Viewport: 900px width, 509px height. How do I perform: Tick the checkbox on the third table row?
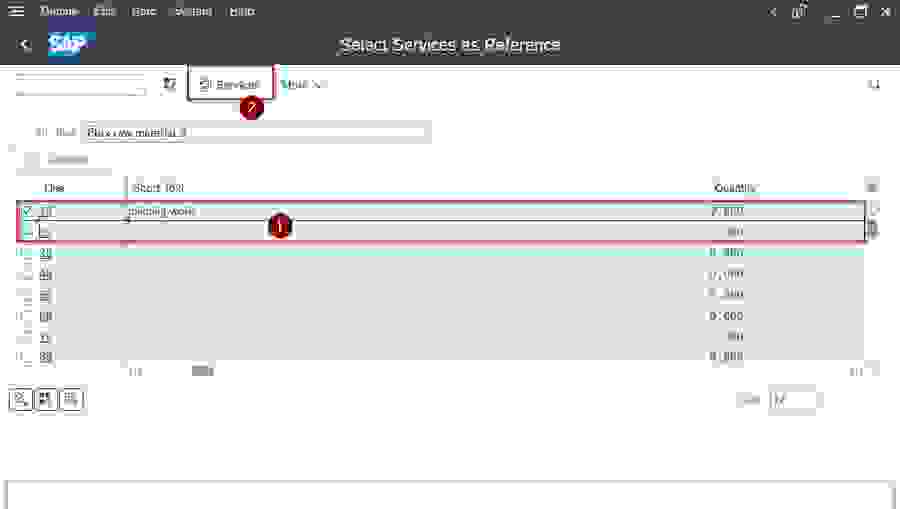point(21,253)
